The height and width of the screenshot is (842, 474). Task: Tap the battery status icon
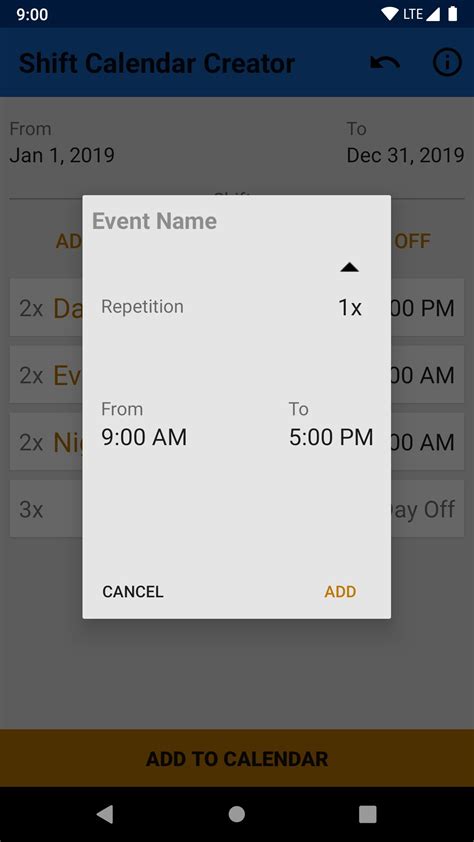point(453,14)
